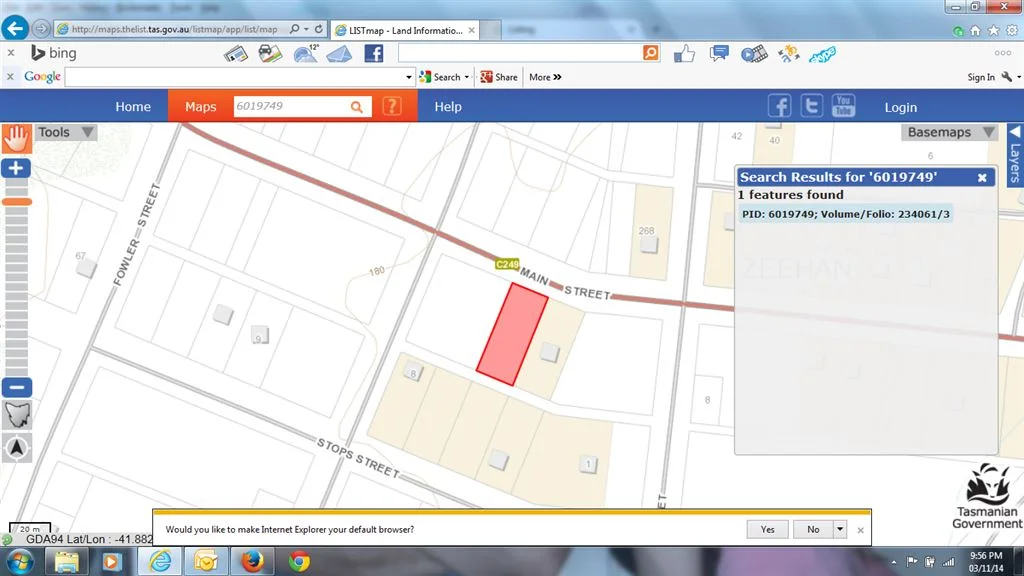Open the LISTmap Twitter icon
The width and height of the screenshot is (1024, 576).
click(x=811, y=105)
